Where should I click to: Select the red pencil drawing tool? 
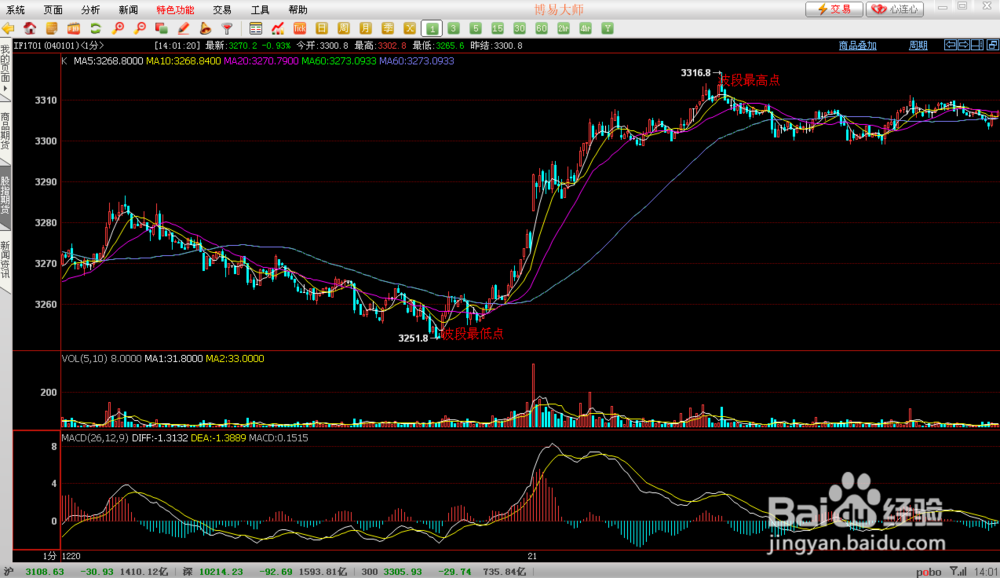[x=184, y=28]
